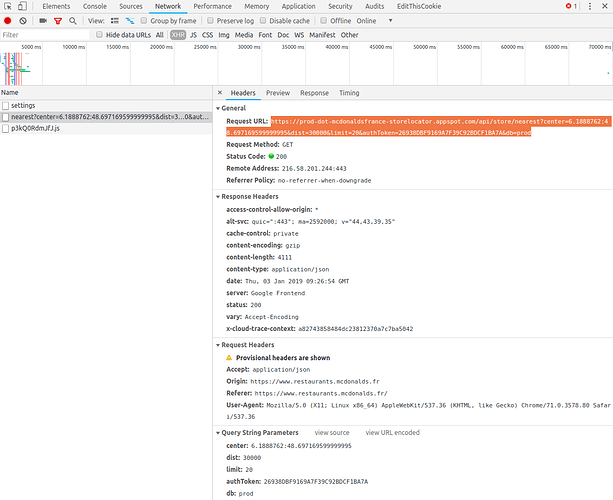Open the EditThisCookie tab

coord(419,6)
